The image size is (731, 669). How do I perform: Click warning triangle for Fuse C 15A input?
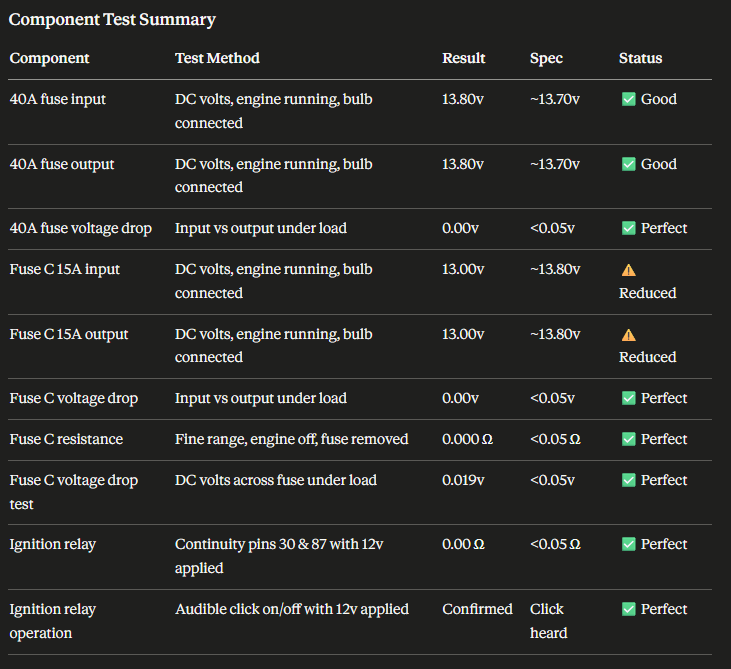[x=628, y=270]
